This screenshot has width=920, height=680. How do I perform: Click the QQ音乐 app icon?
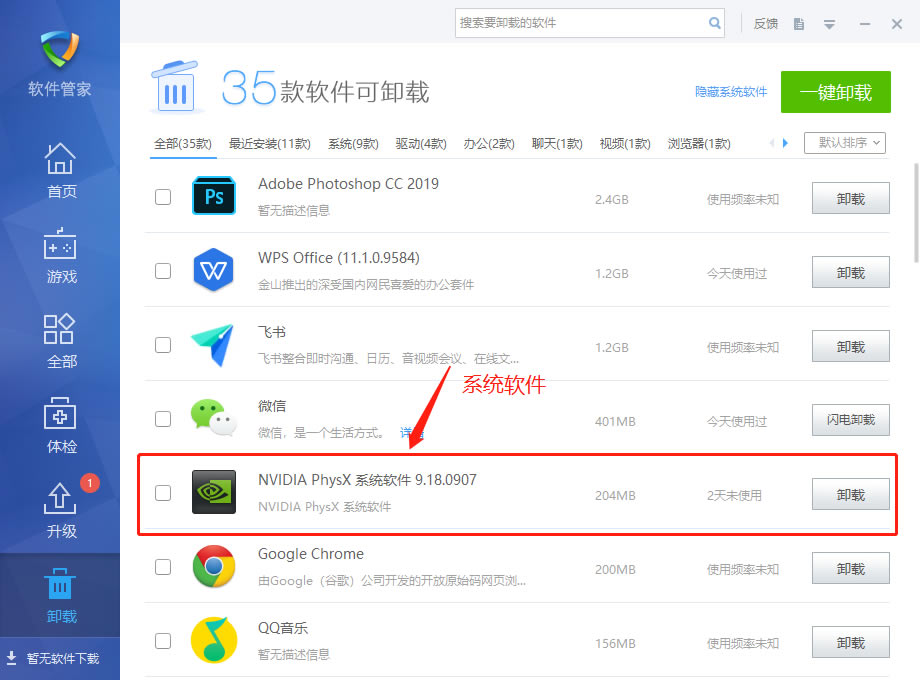click(214, 640)
